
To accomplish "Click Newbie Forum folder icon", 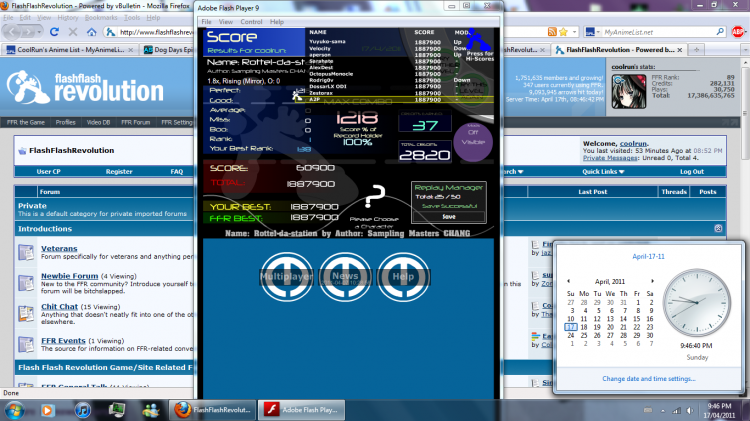I will pyautogui.click(x=26, y=282).
